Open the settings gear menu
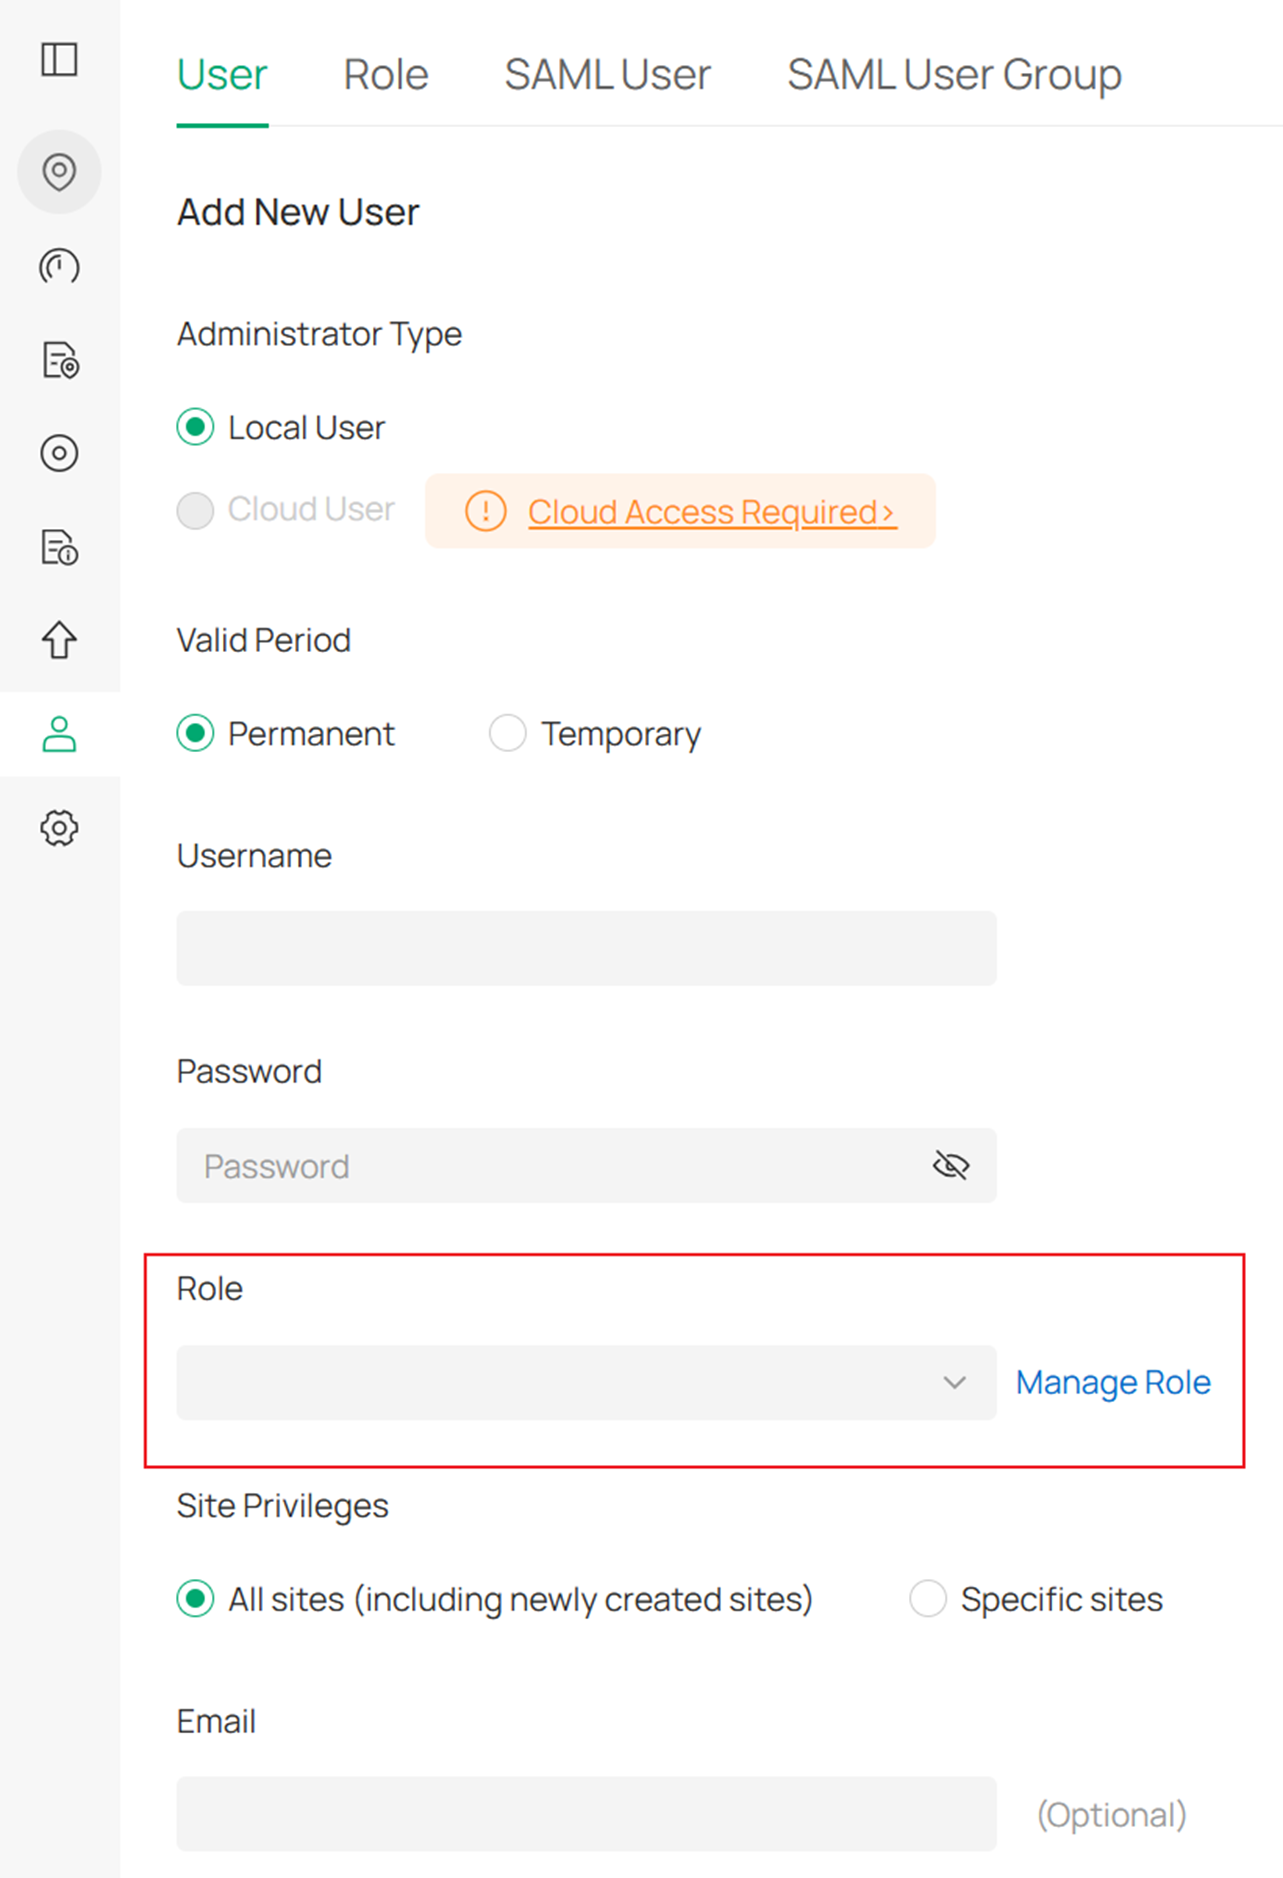Viewport: 1283px width, 1878px height. click(x=59, y=827)
